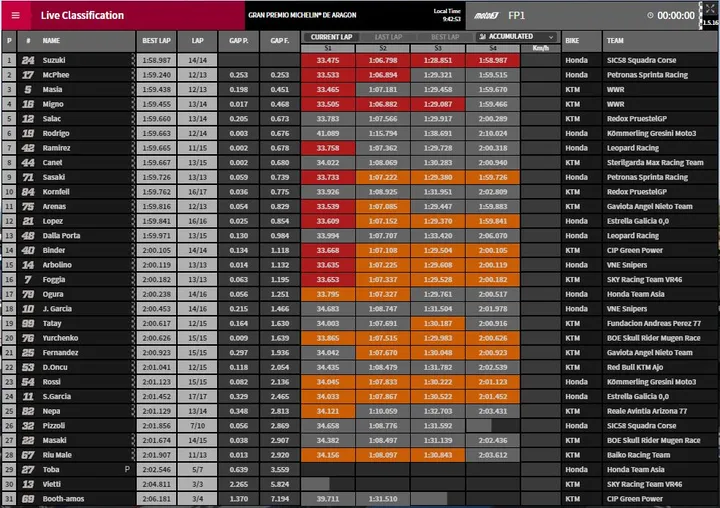
Task: Click the S4 sector header
Action: (493, 48)
